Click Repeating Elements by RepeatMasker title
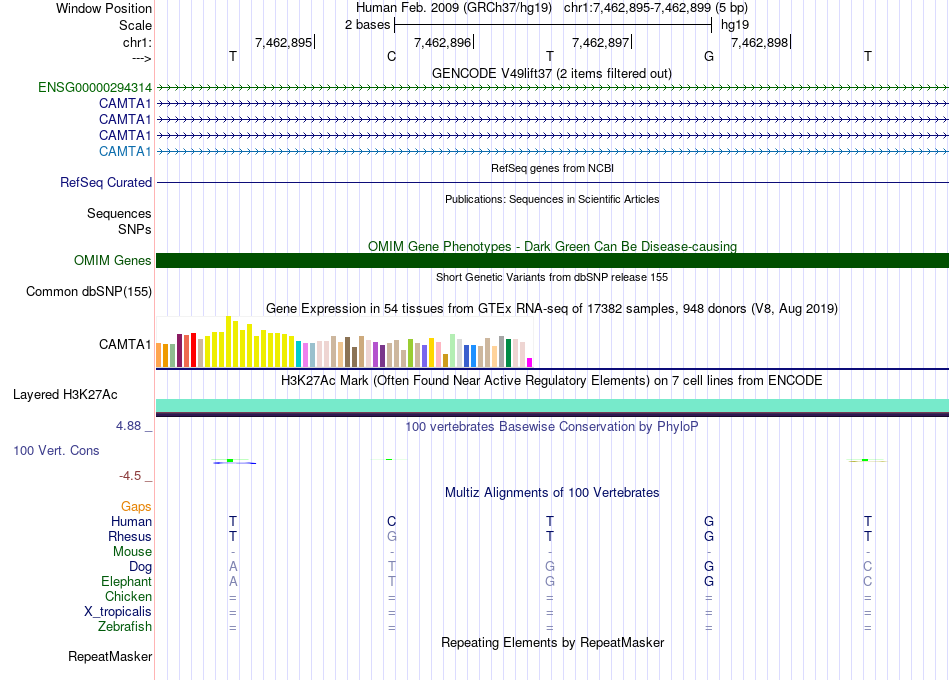The height and width of the screenshot is (680, 950). 553,642
